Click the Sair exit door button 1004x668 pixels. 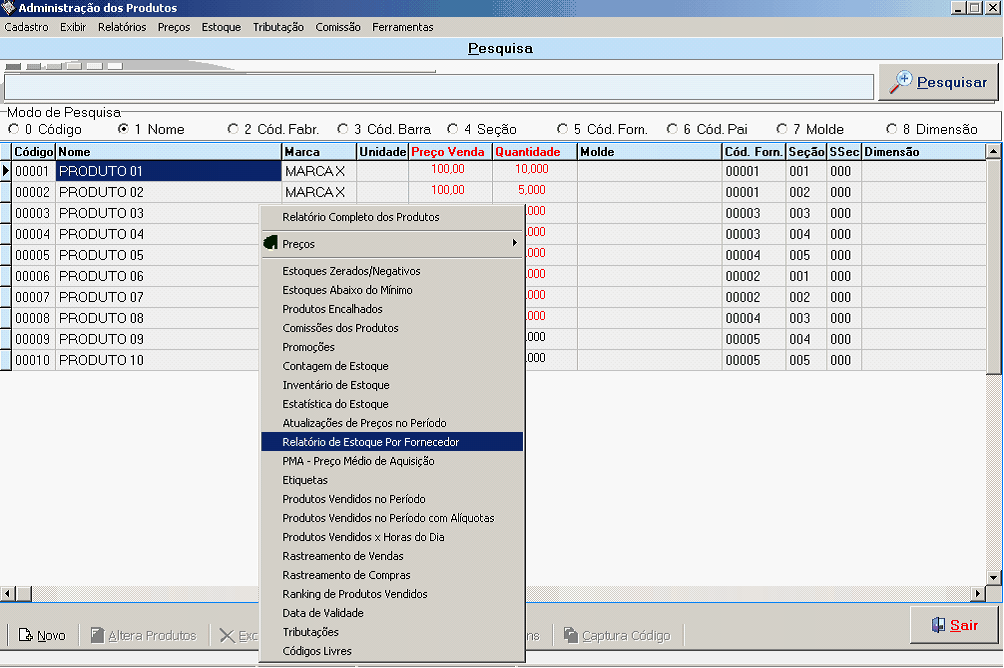pos(953,625)
